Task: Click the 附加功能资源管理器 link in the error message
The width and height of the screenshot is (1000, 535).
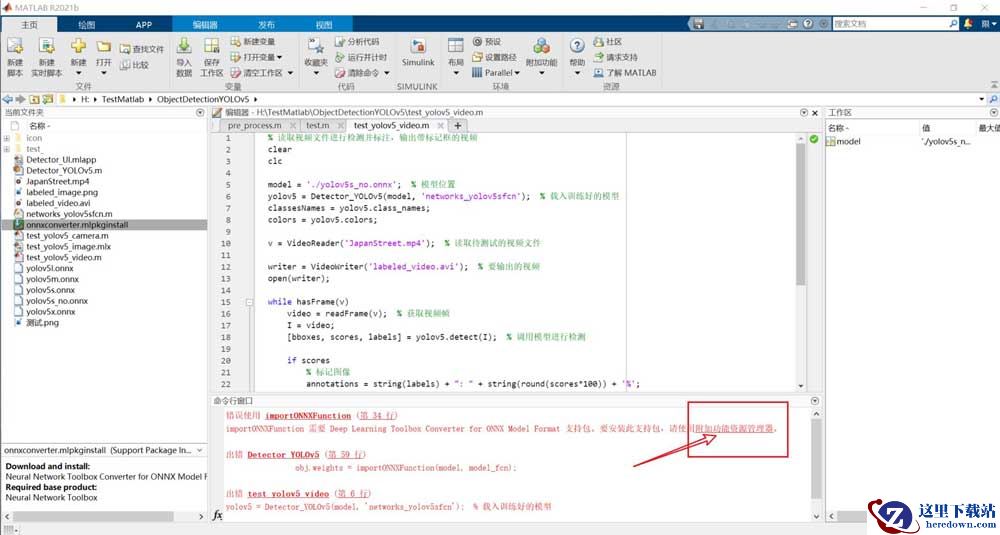Action: coord(735,429)
